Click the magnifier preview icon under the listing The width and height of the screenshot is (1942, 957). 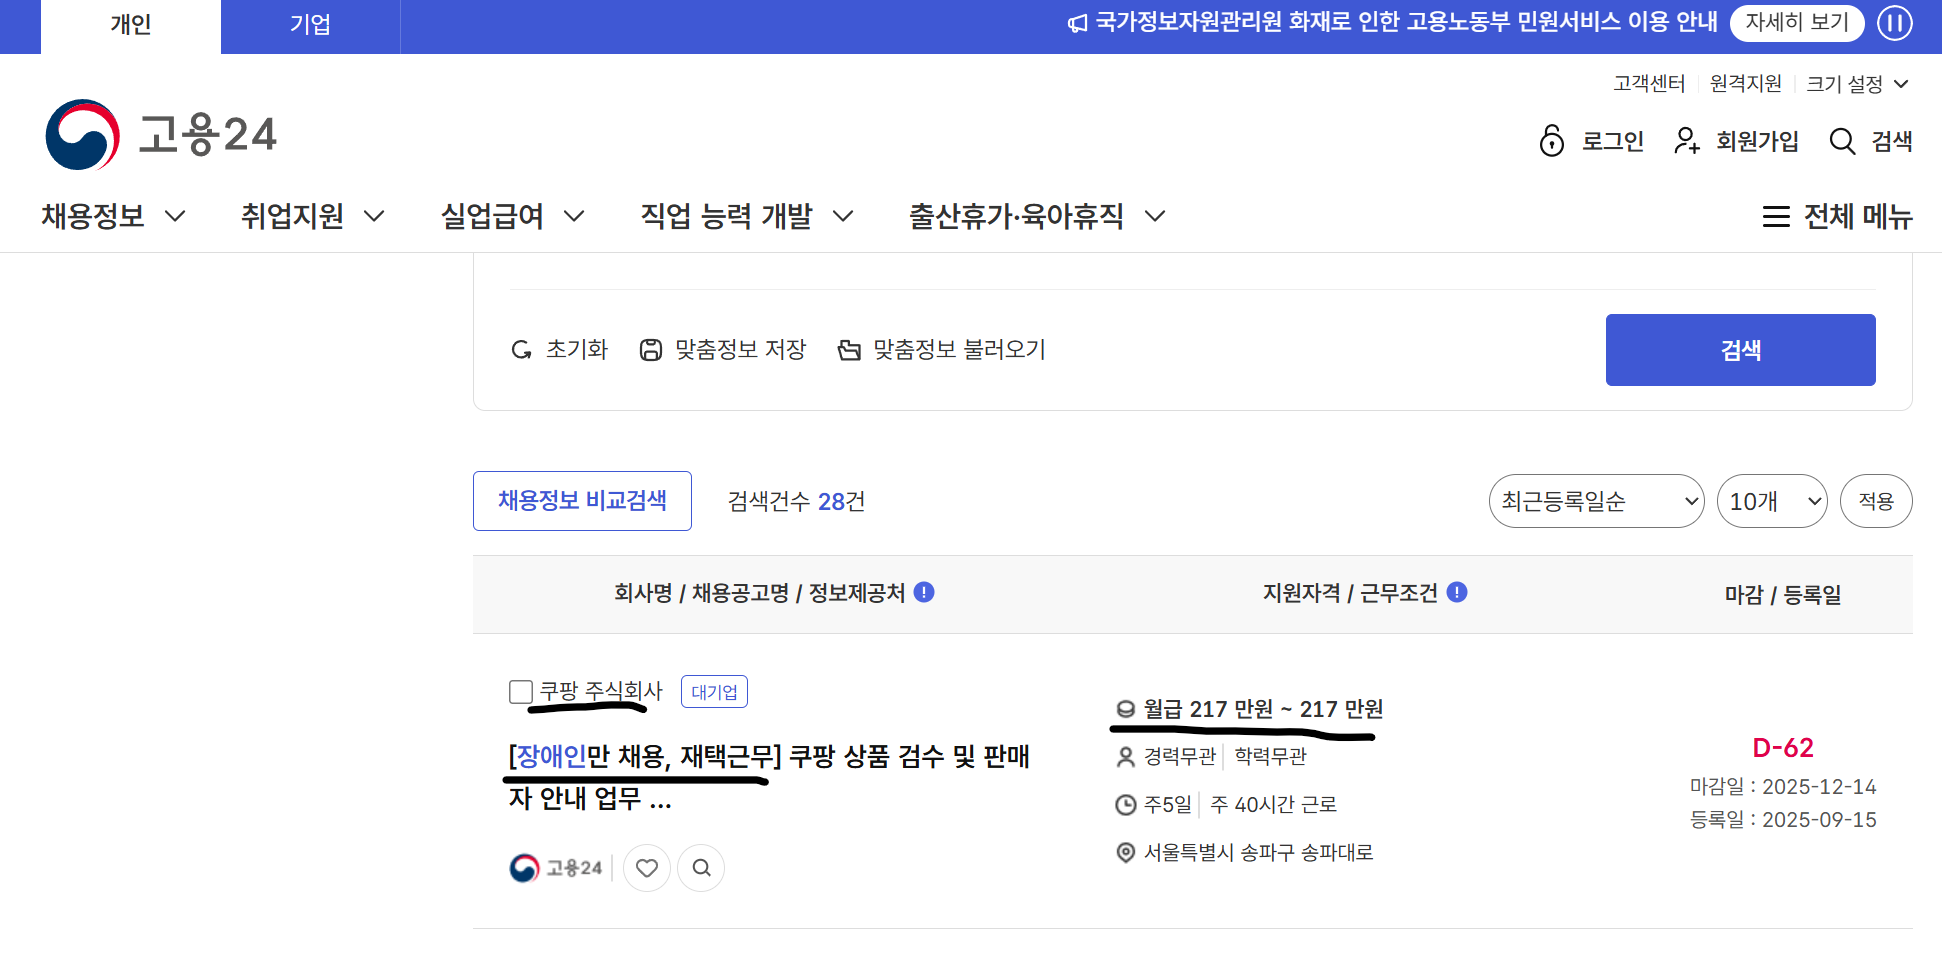(701, 868)
